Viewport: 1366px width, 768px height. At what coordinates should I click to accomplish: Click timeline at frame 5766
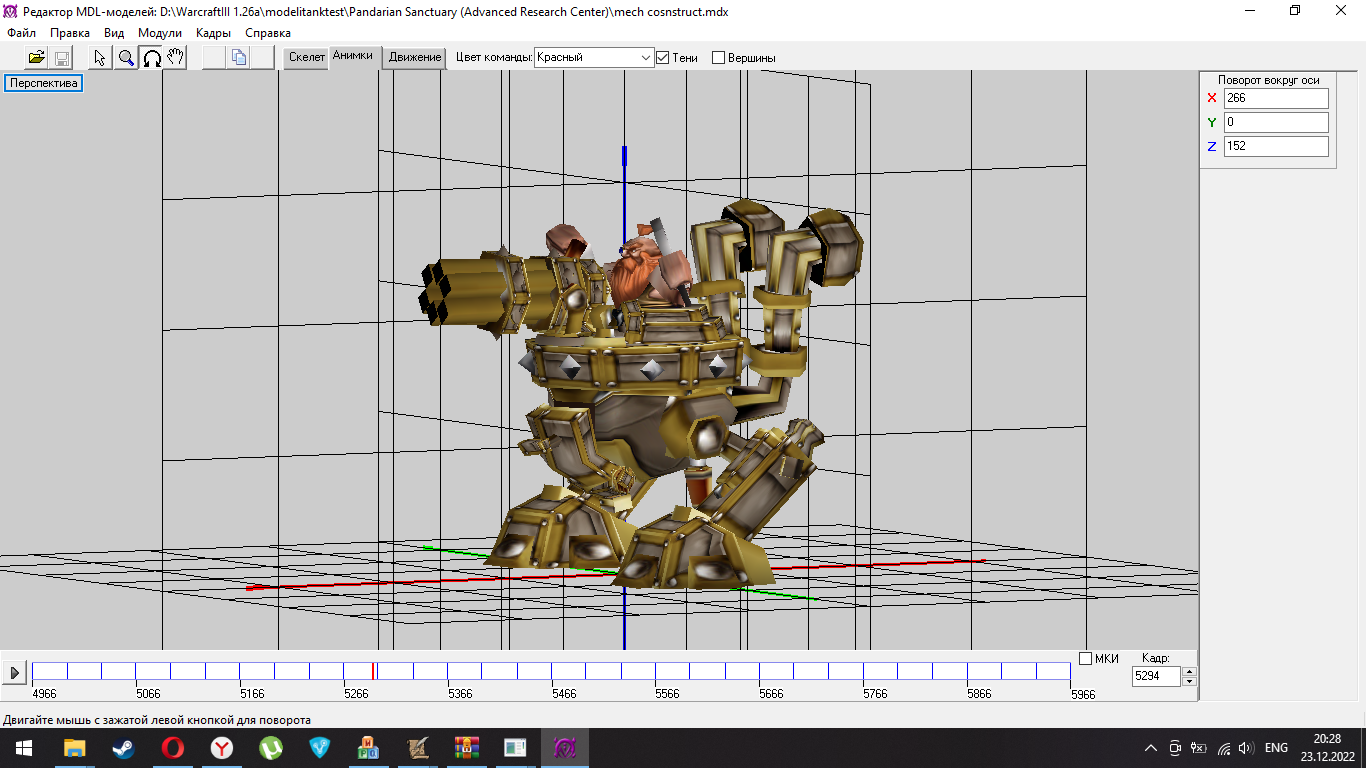[x=863, y=671]
